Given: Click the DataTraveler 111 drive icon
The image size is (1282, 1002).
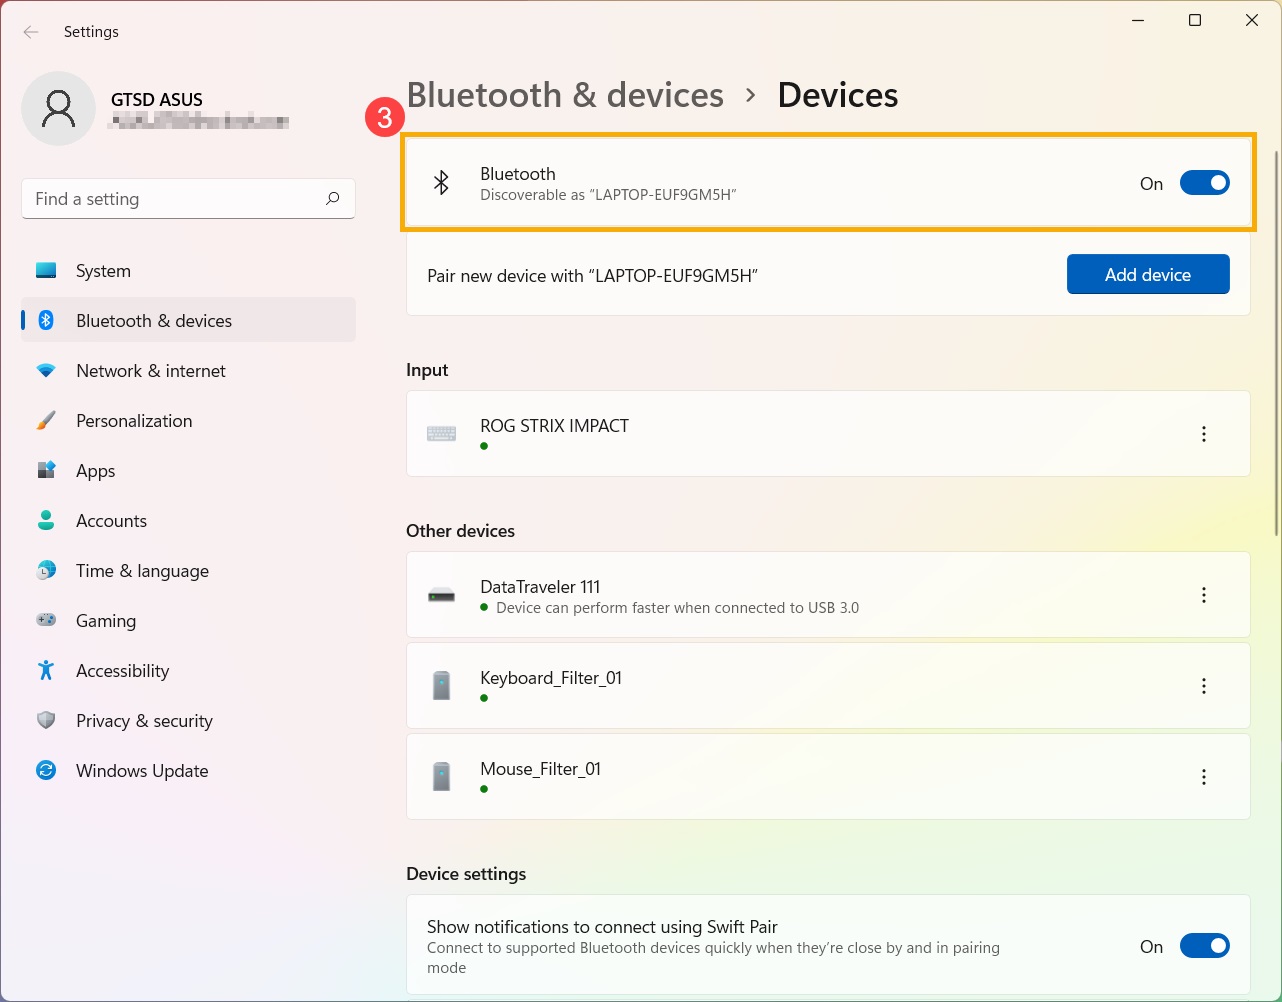Looking at the screenshot, I should tap(441, 595).
